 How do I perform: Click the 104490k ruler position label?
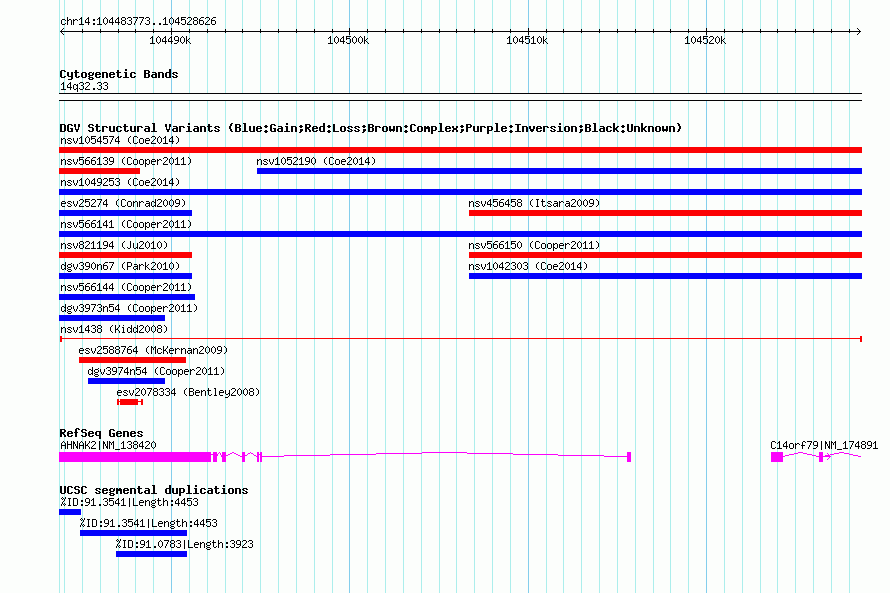(170, 40)
